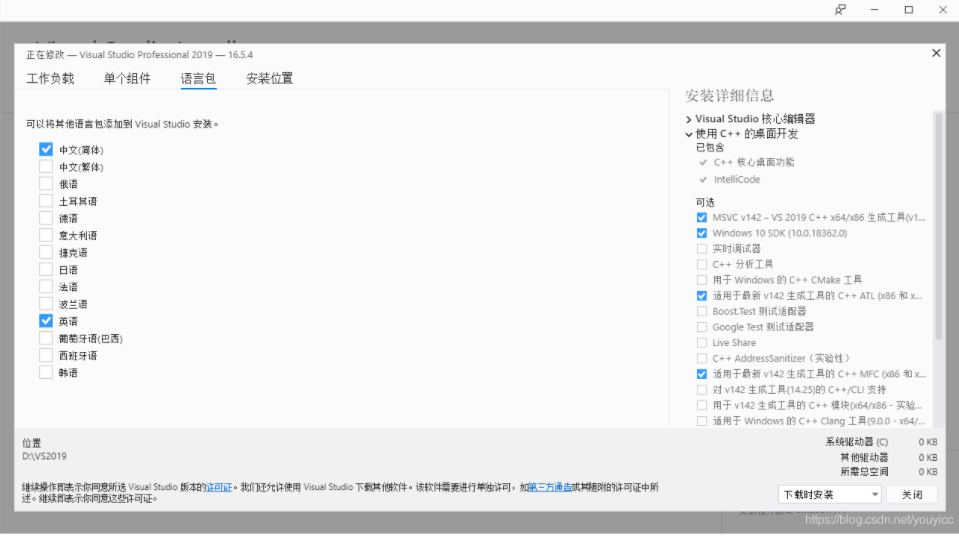Enable C++ AddressSanitizer（实验性）
This screenshot has height=538, width=959.
(x=702, y=358)
